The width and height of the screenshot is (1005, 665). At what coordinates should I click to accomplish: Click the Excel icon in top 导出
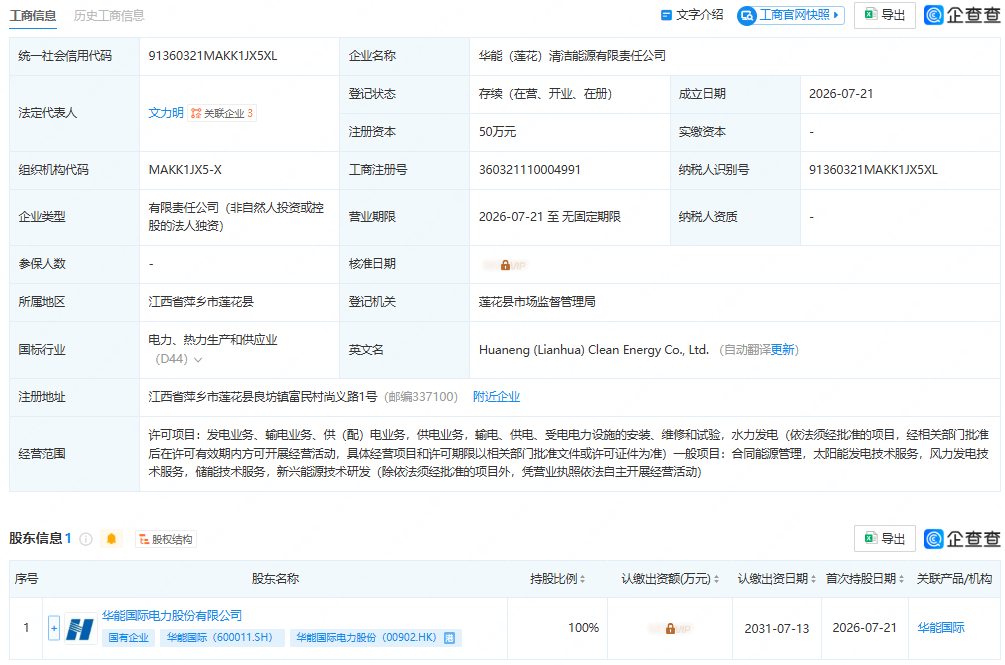coord(870,14)
